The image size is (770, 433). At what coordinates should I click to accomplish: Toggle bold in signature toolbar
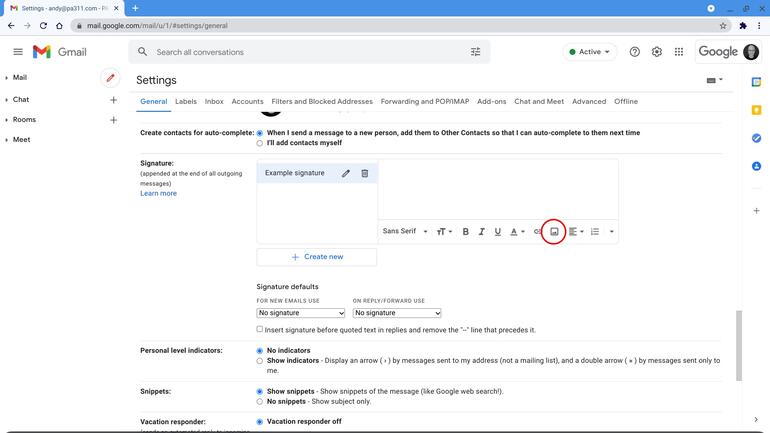tap(466, 232)
